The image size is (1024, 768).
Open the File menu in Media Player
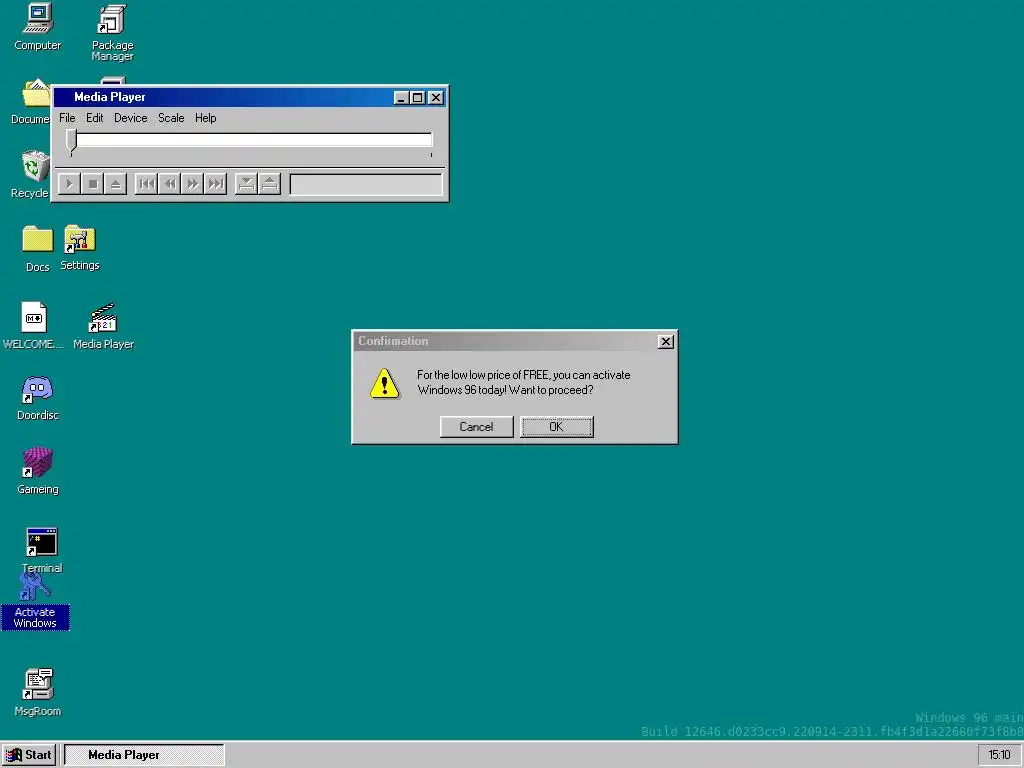67,118
